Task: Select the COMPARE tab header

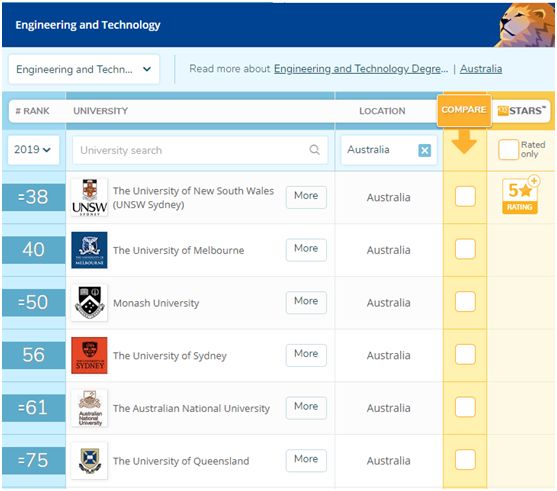Action: [x=464, y=110]
